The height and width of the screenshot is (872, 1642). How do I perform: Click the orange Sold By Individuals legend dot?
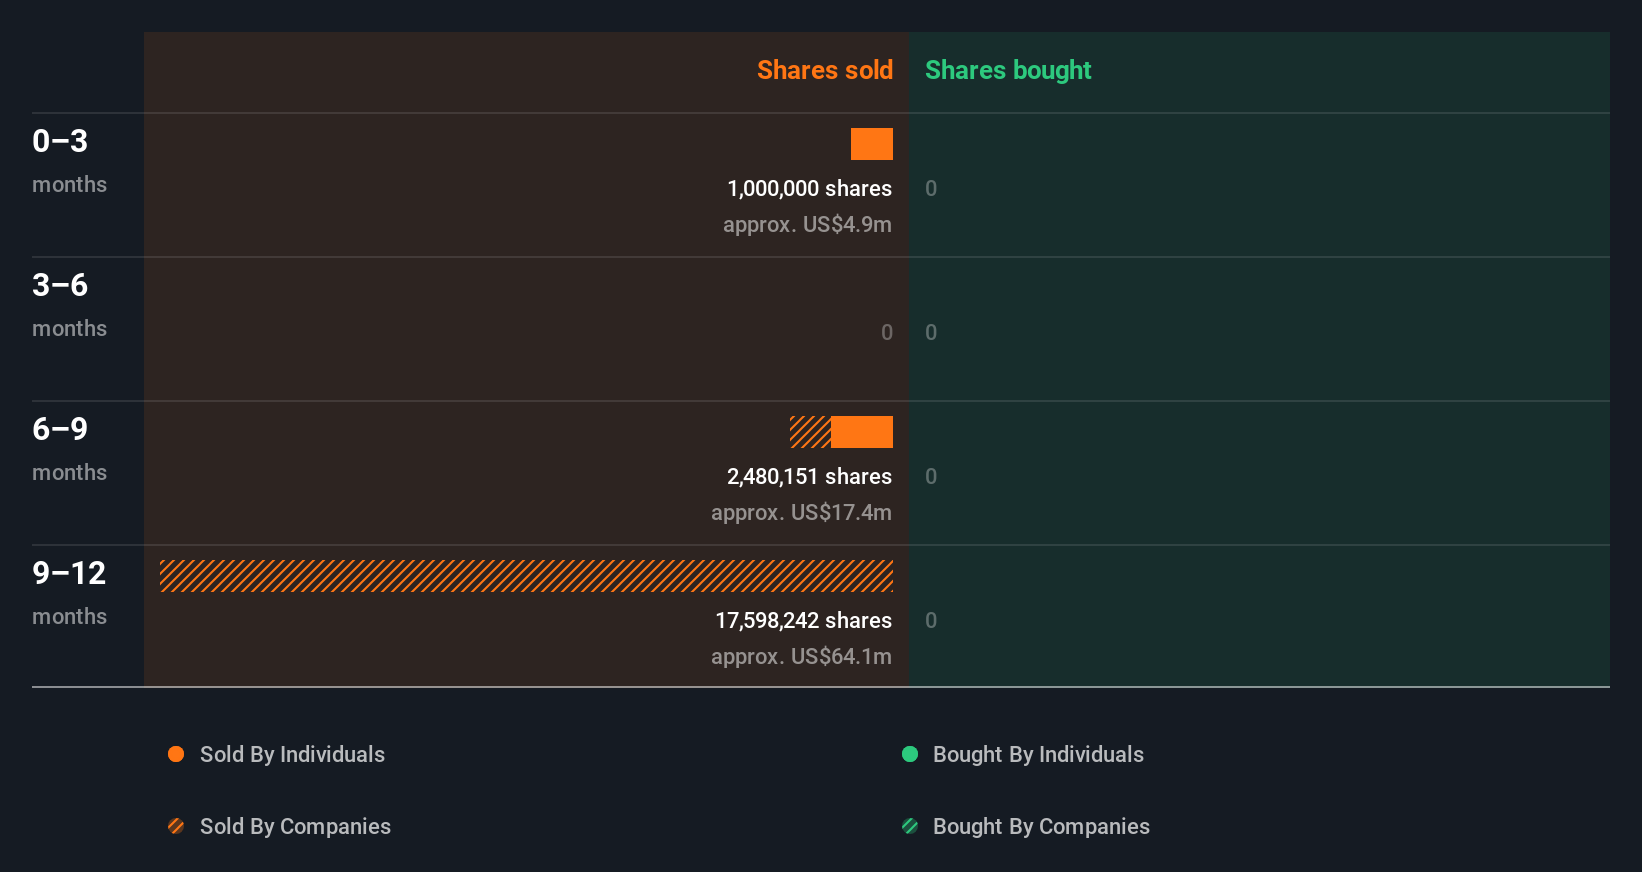click(176, 754)
